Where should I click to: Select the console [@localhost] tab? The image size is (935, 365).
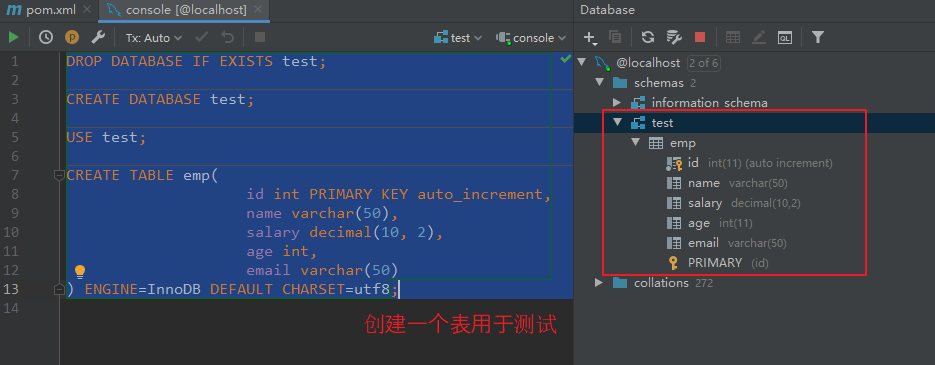pos(187,10)
